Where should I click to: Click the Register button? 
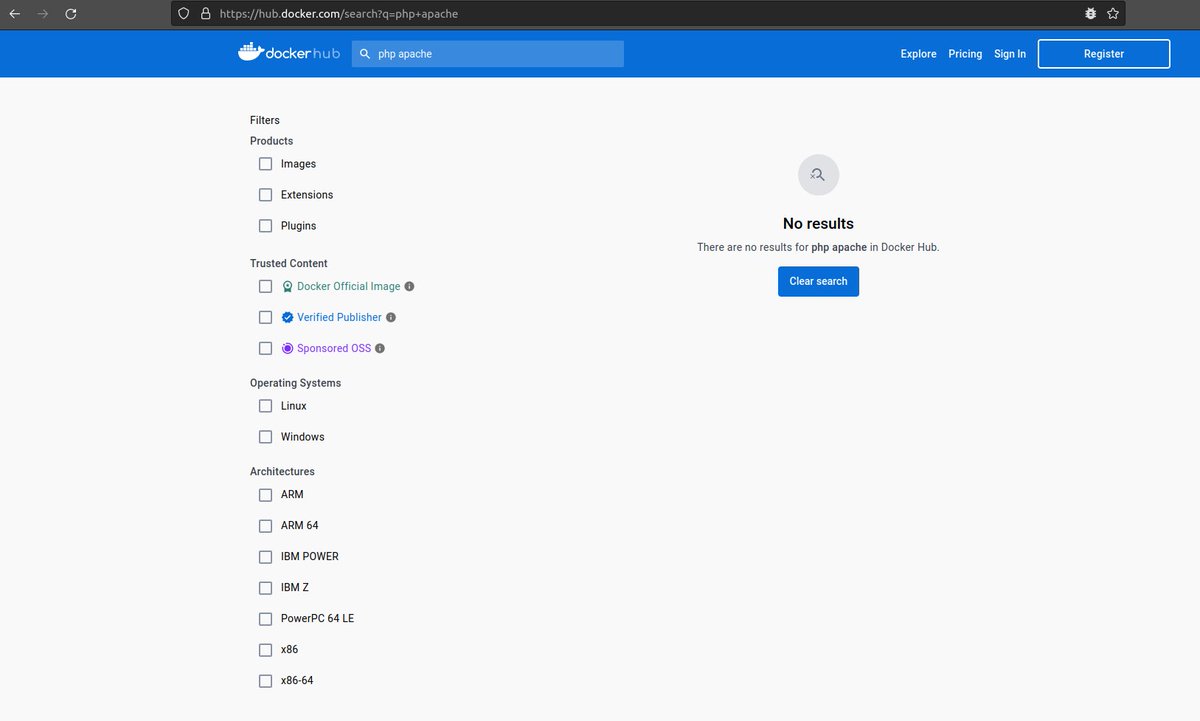coord(1103,53)
